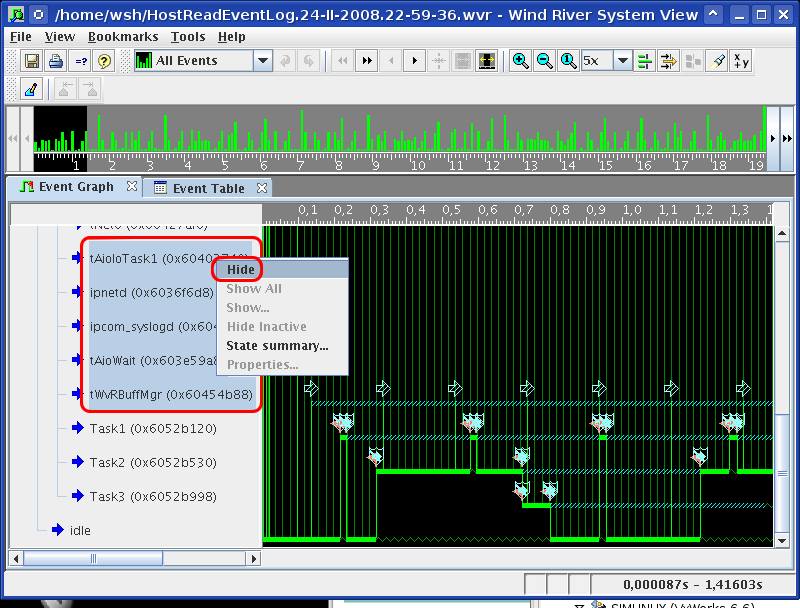
Task: Click the fast-forward double-arrow toolbar button
Action: pyautogui.click(x=367, y=61)
